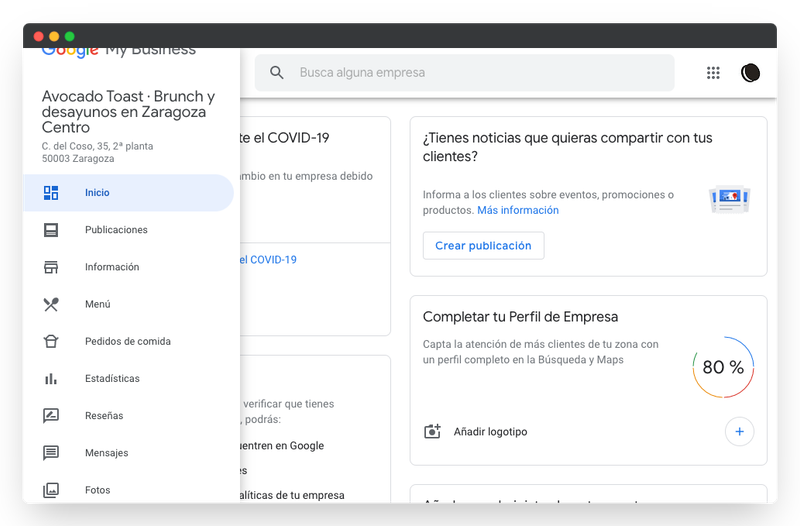Image resolution: width=800 pixels, height=526 pixels.
Task: Close the window with red button
Action: coord(38,36)
